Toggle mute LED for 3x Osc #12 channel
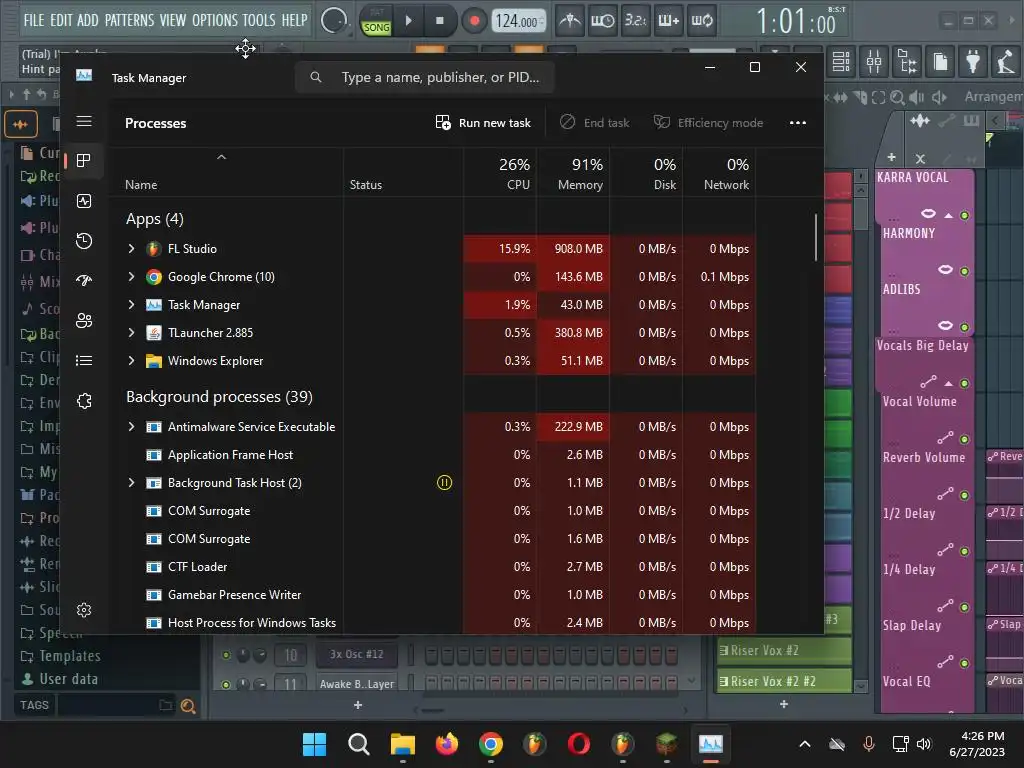Screen dimensions: 1024x768 click(226, 654)
